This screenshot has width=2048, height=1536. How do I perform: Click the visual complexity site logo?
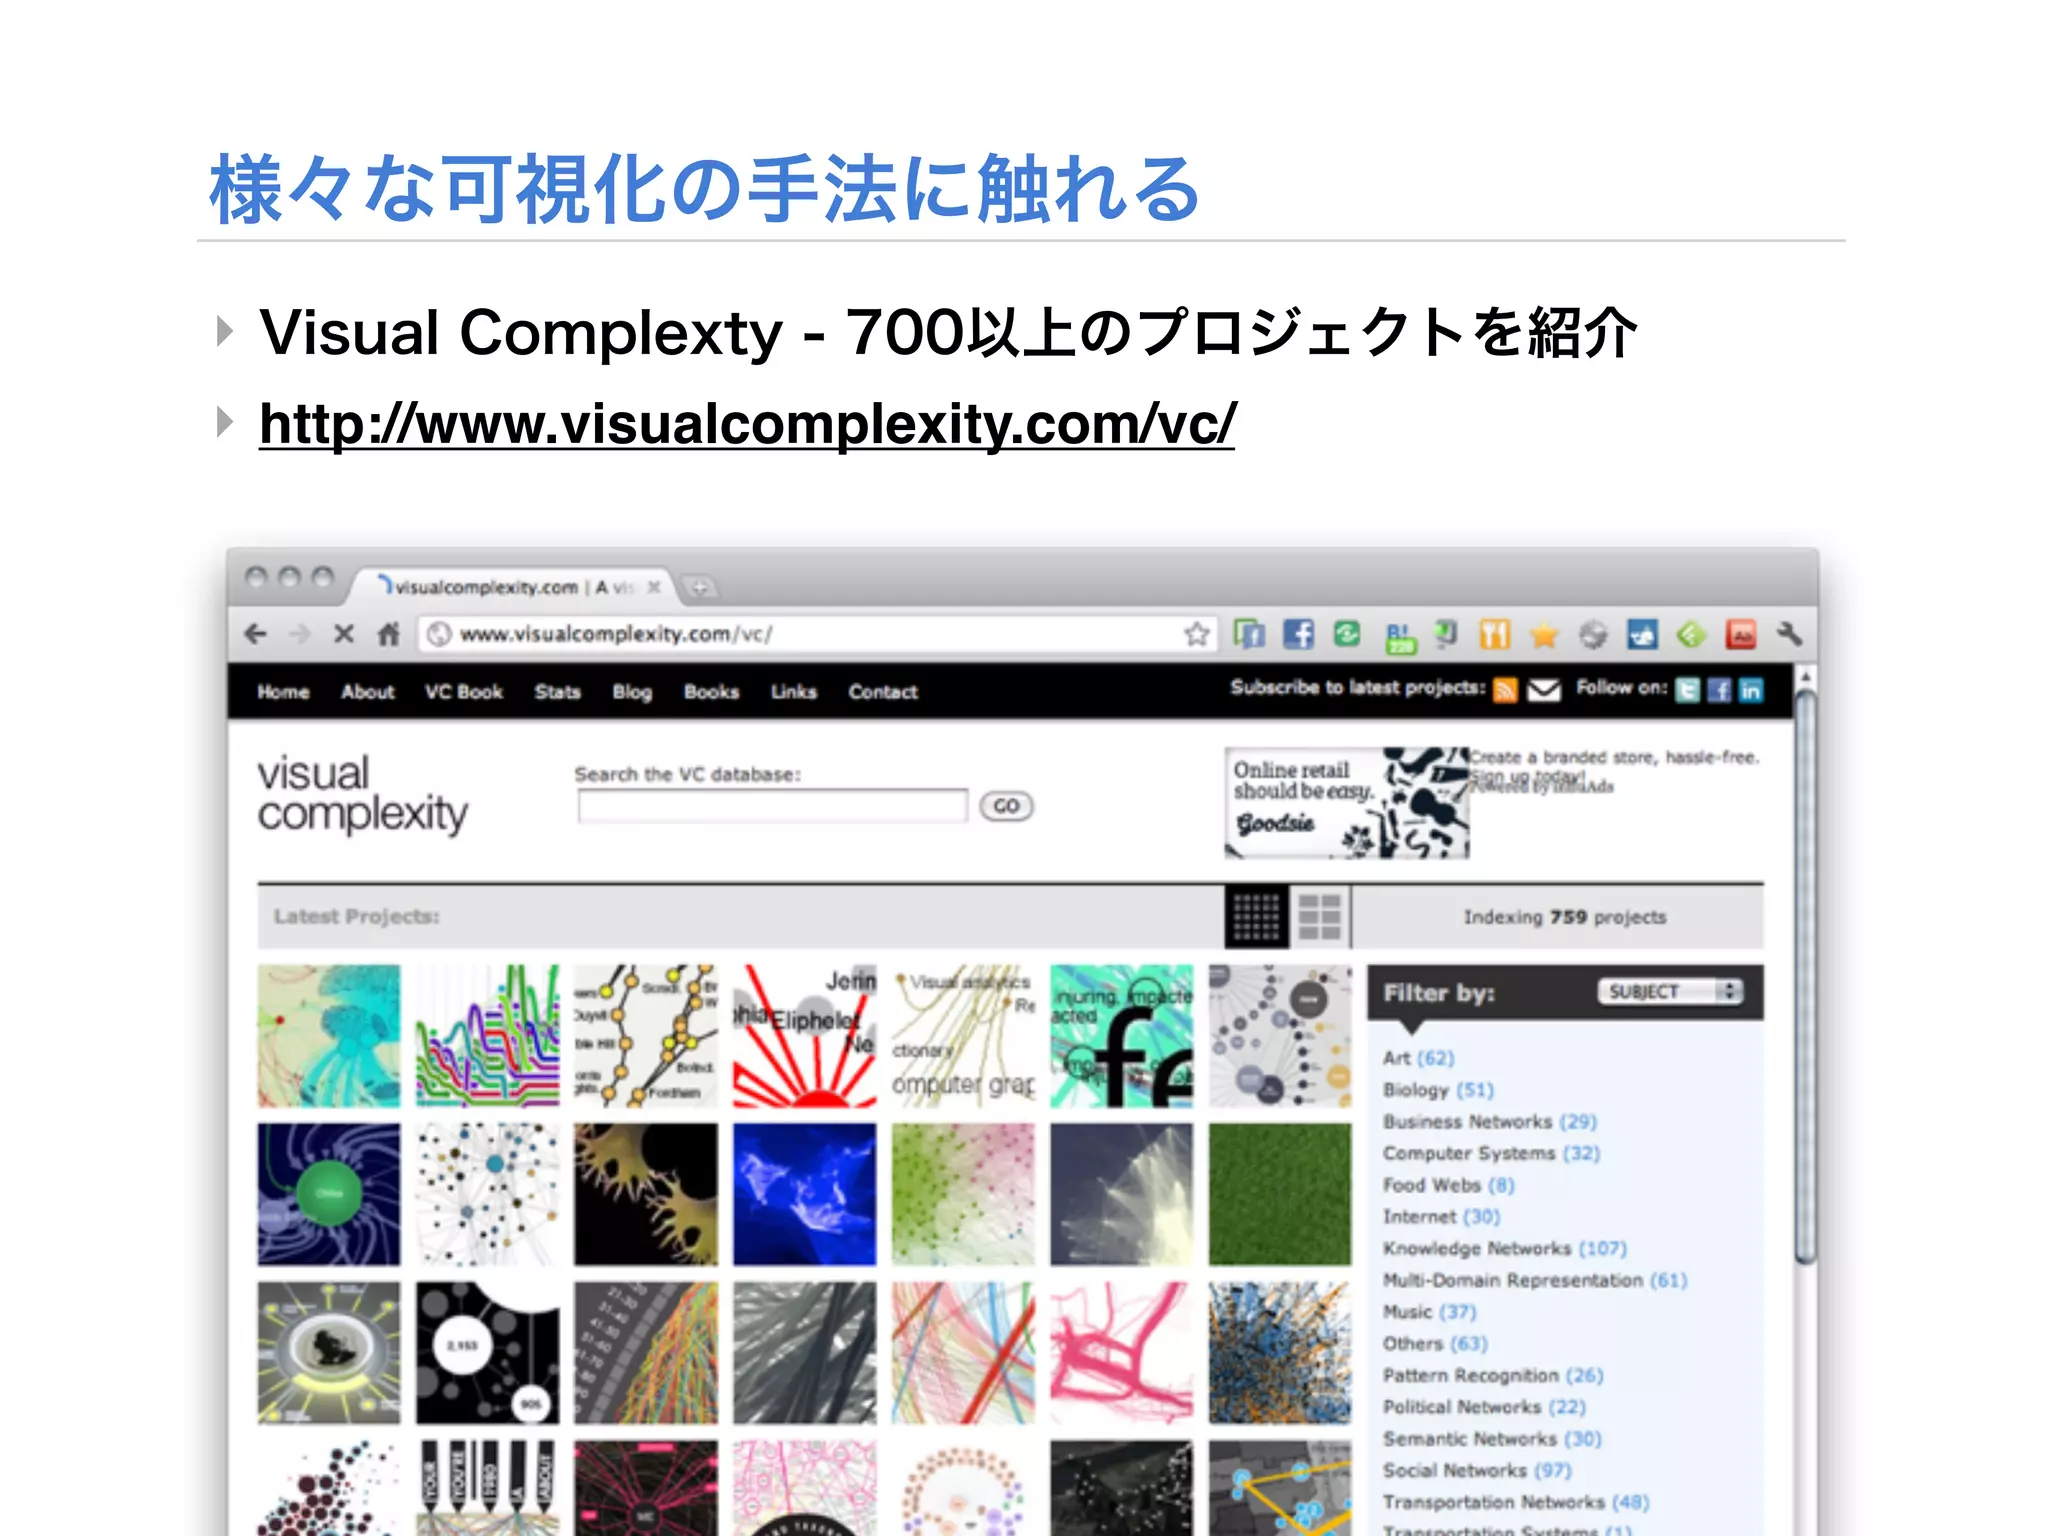[362, 795]
